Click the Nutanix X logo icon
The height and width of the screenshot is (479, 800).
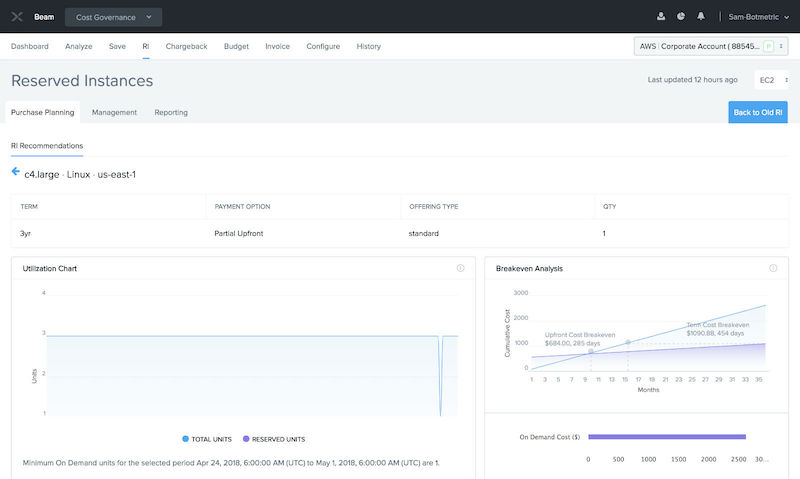click(x=17, y=17)
